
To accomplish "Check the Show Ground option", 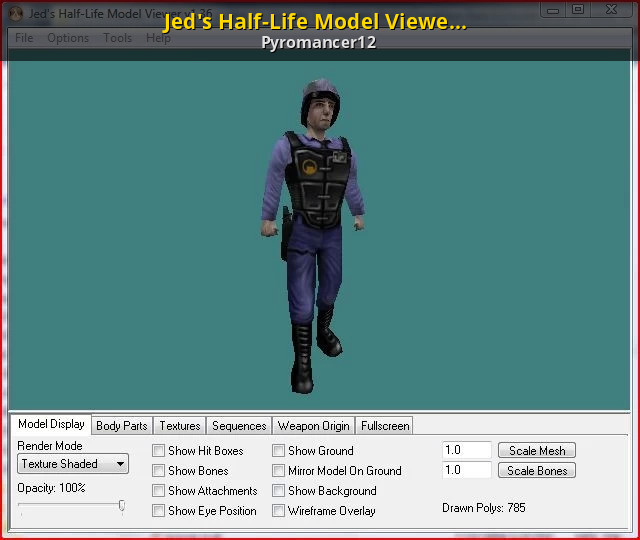I will [x=279, y=451].
